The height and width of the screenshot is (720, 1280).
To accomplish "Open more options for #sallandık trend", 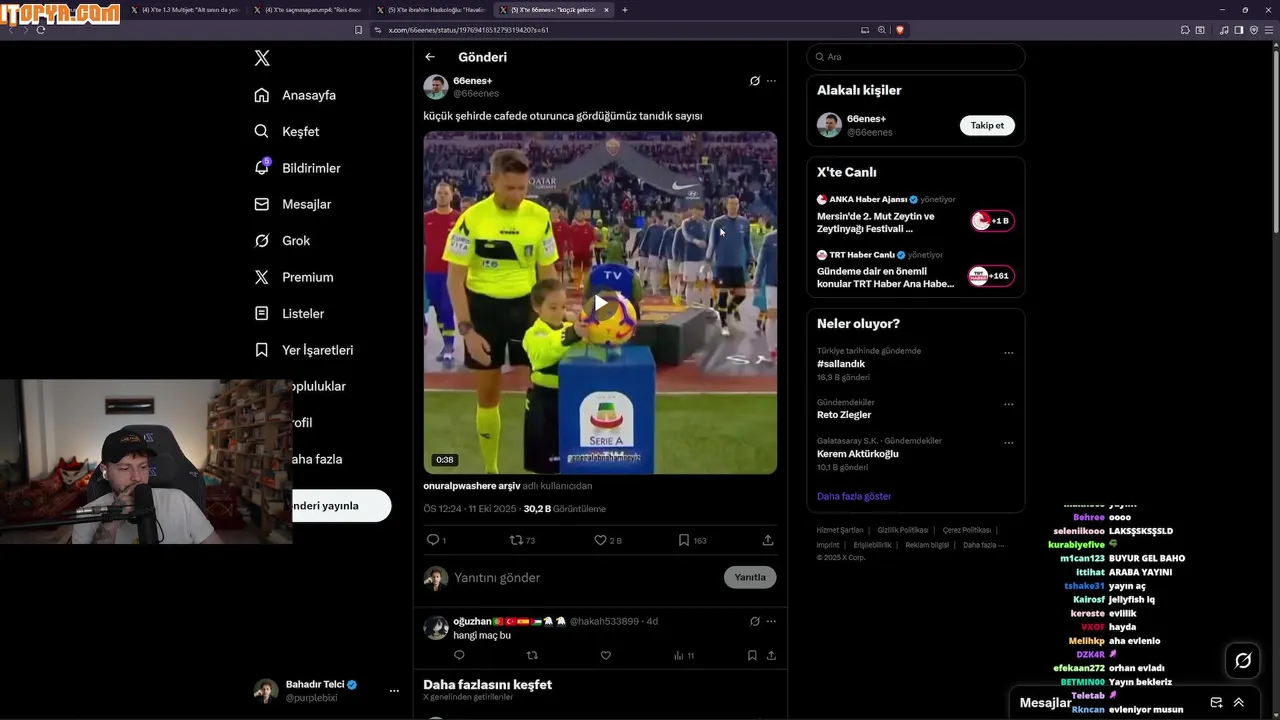I will [1008, 353].
